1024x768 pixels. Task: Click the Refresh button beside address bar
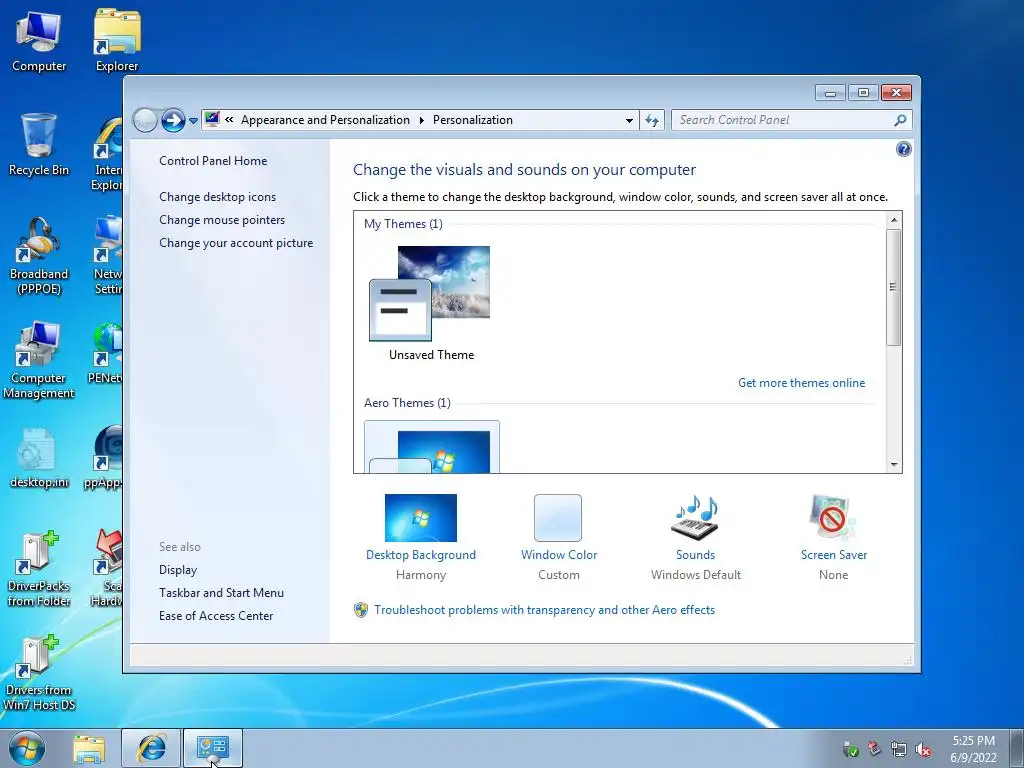tap(652, 120)
